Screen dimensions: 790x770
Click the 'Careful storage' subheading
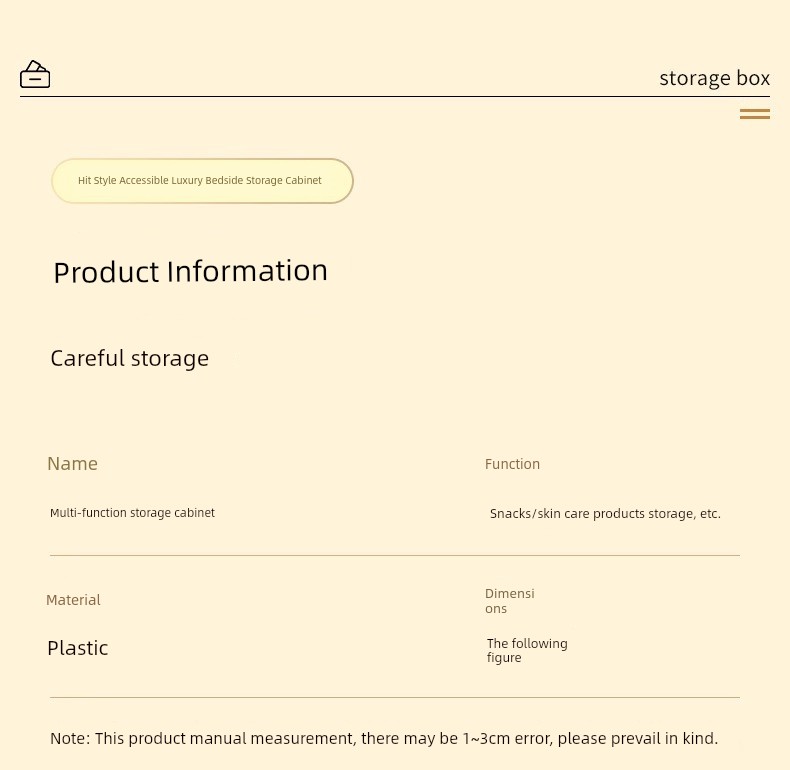(x=129, y=358)
